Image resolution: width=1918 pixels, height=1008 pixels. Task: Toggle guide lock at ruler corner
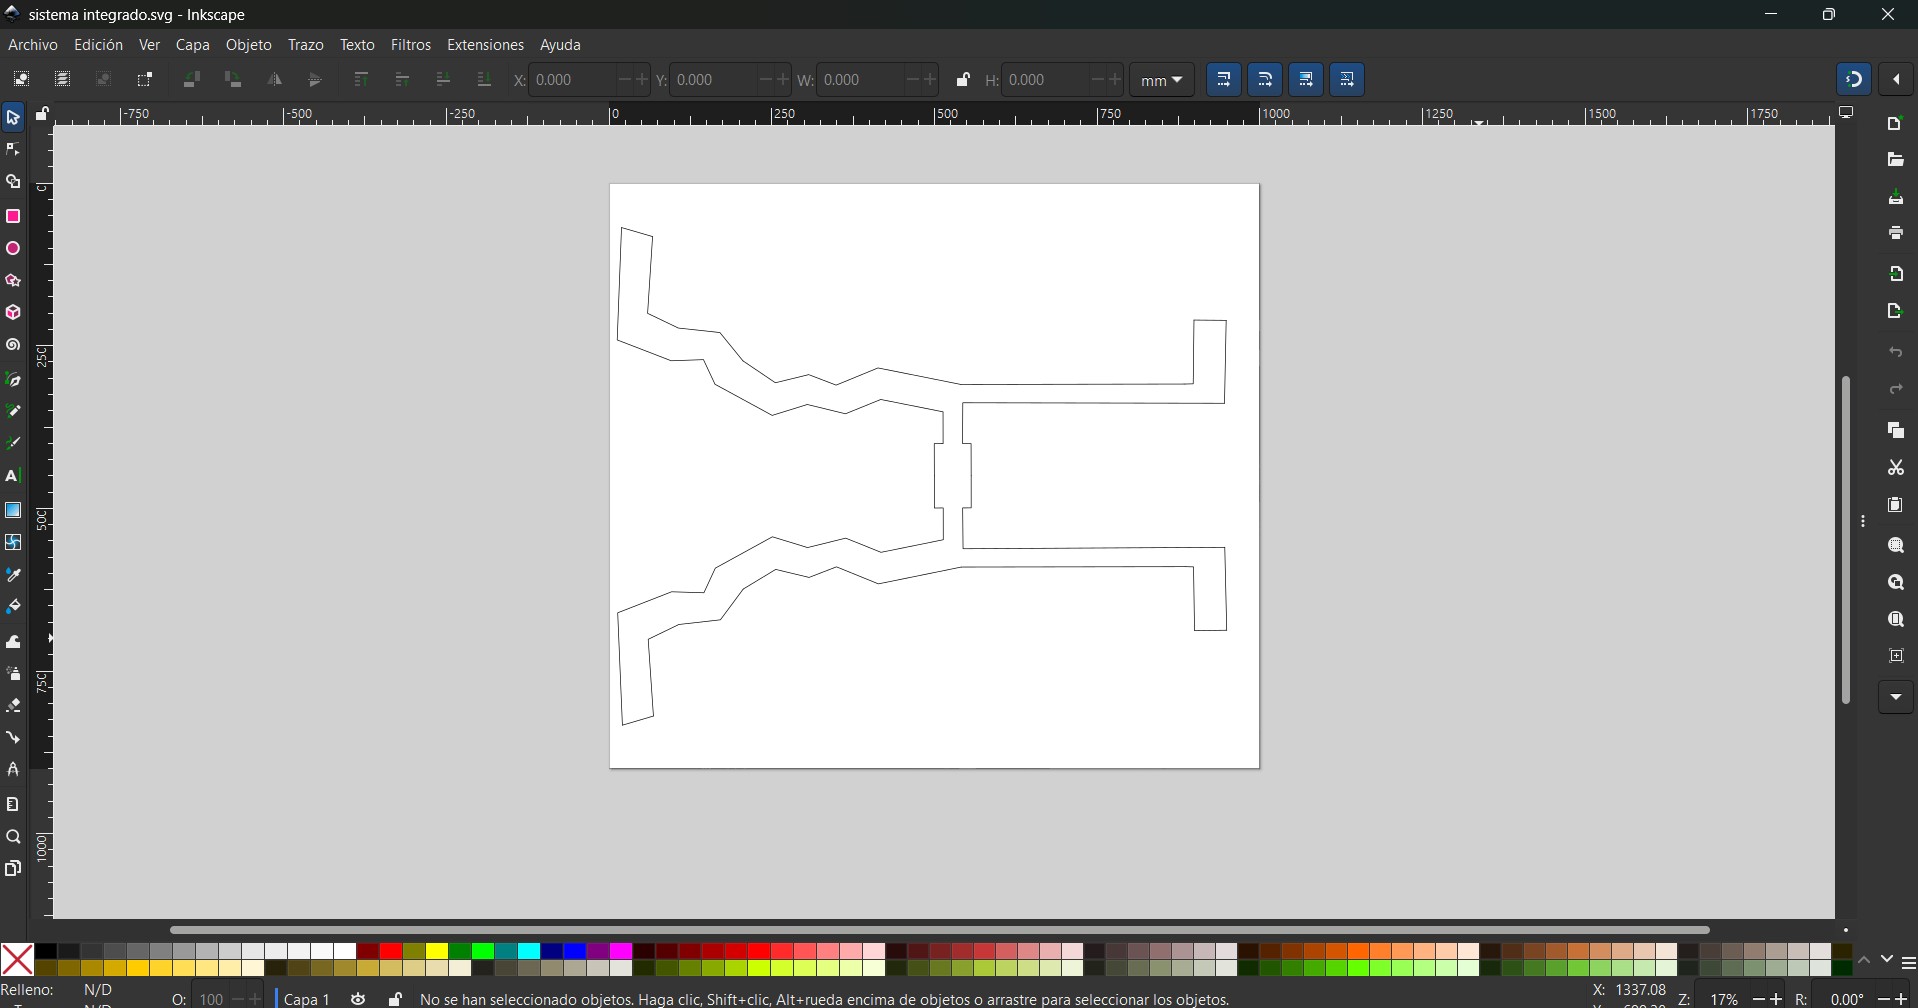pos(42,114)
